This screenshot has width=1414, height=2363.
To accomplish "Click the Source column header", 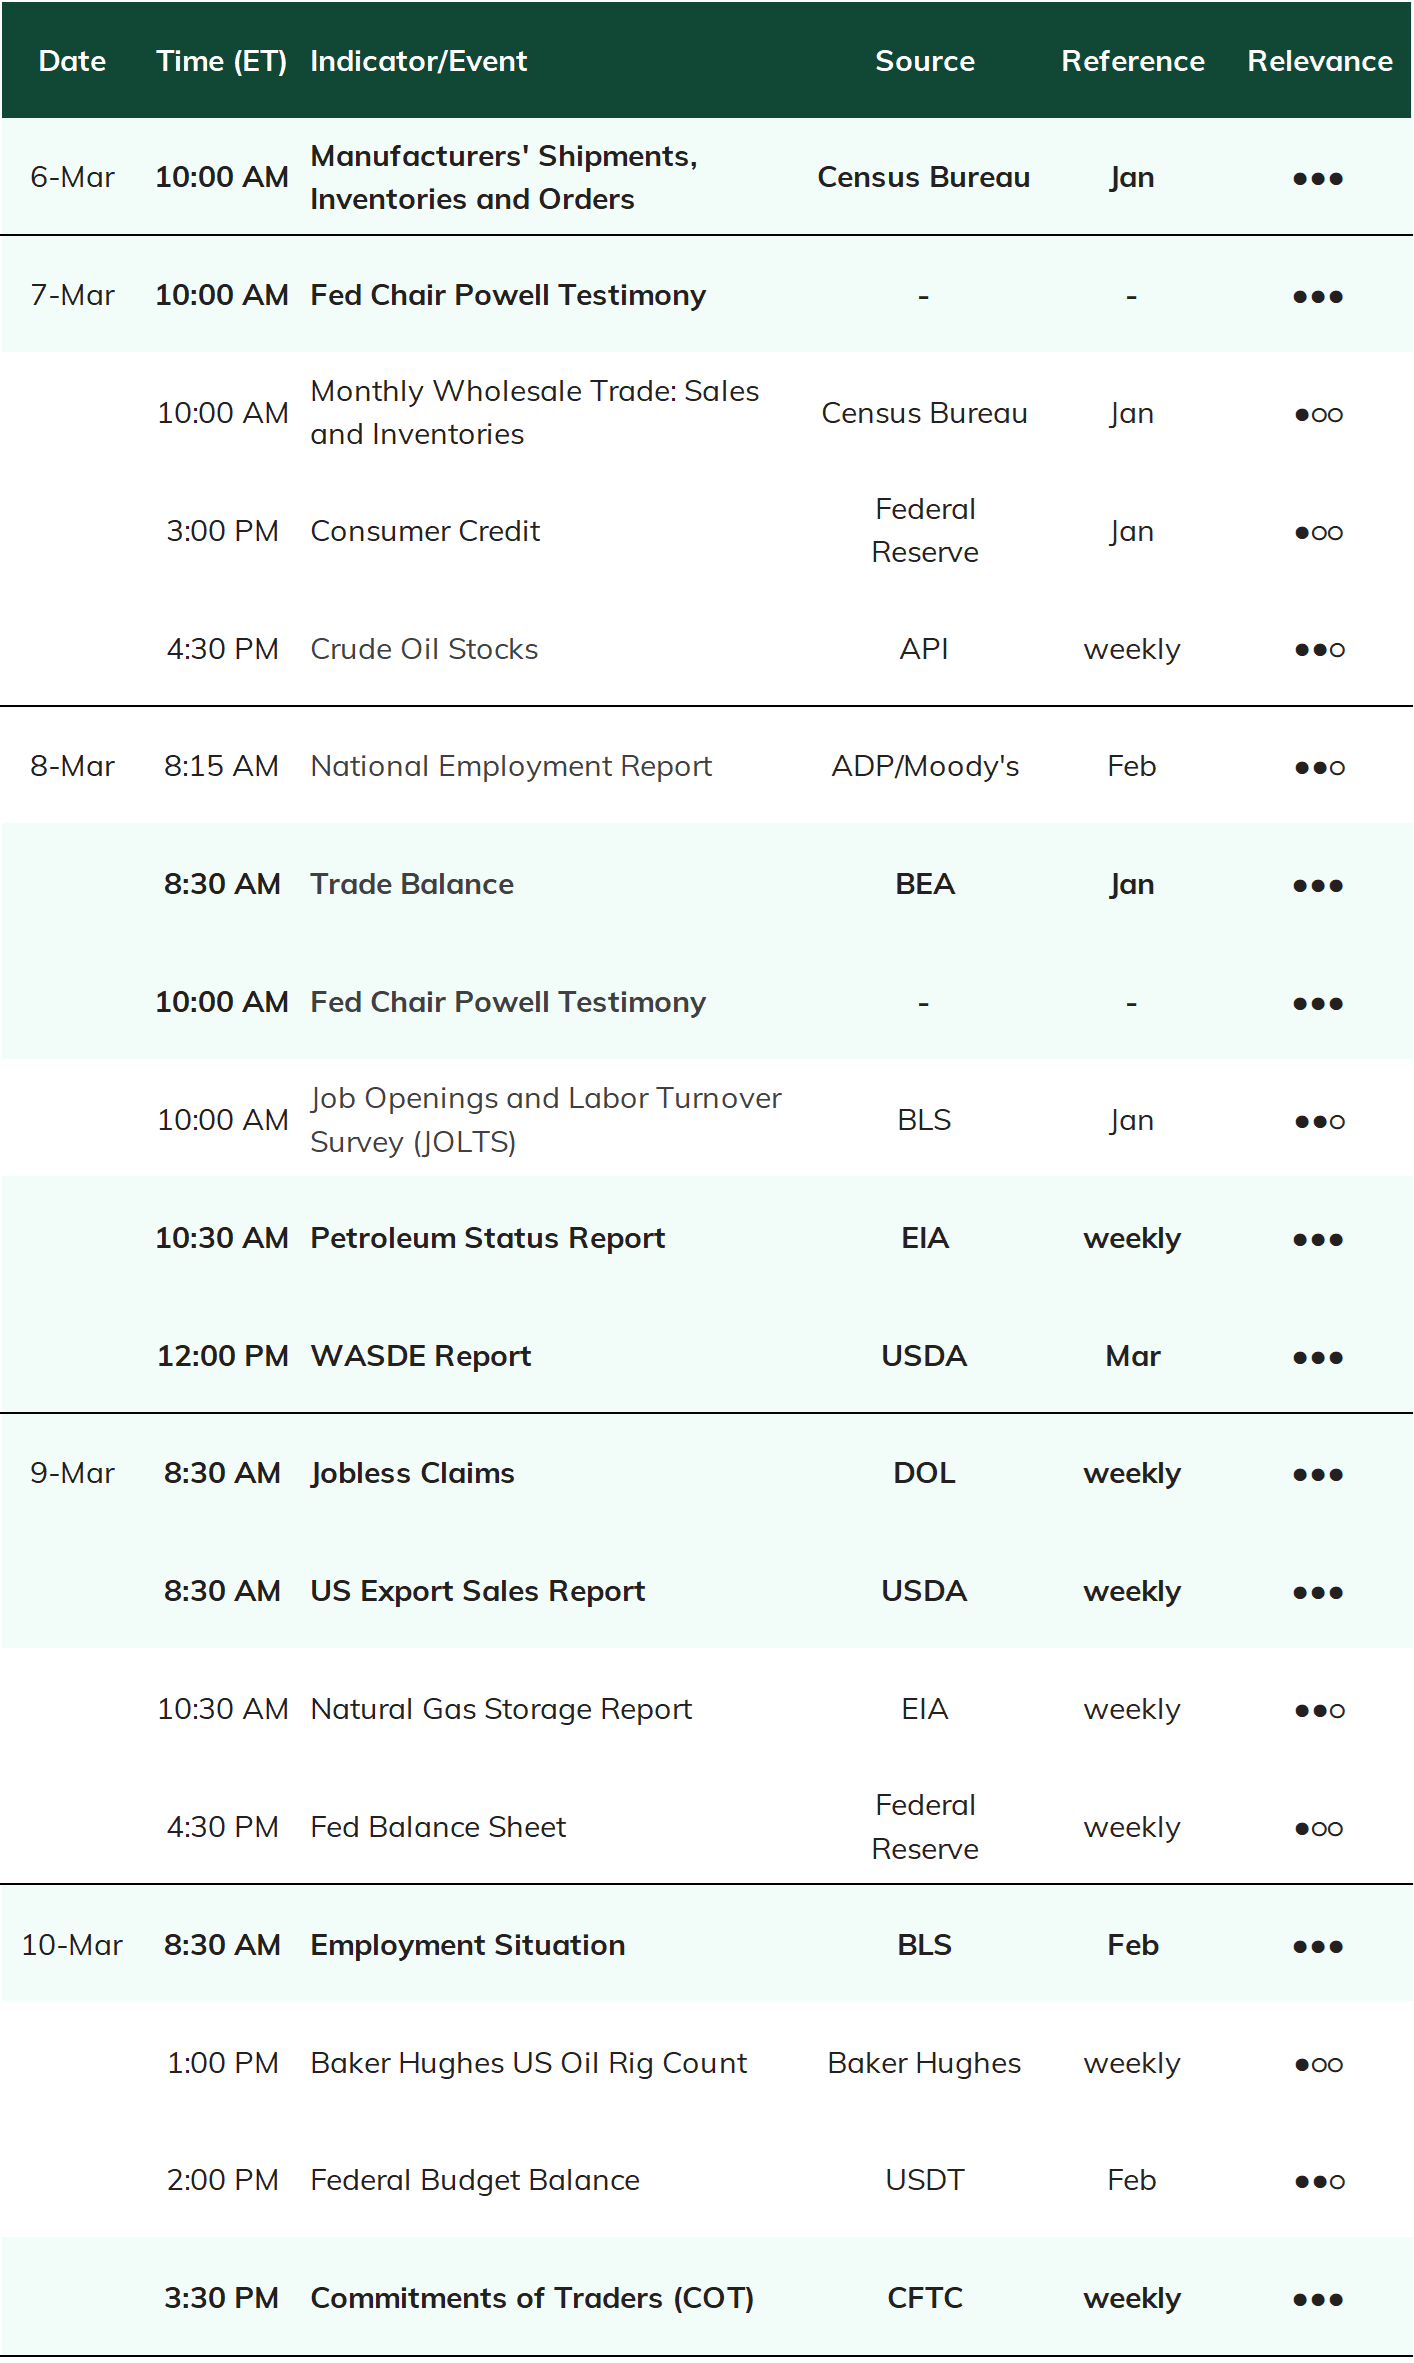I will 925,61.
